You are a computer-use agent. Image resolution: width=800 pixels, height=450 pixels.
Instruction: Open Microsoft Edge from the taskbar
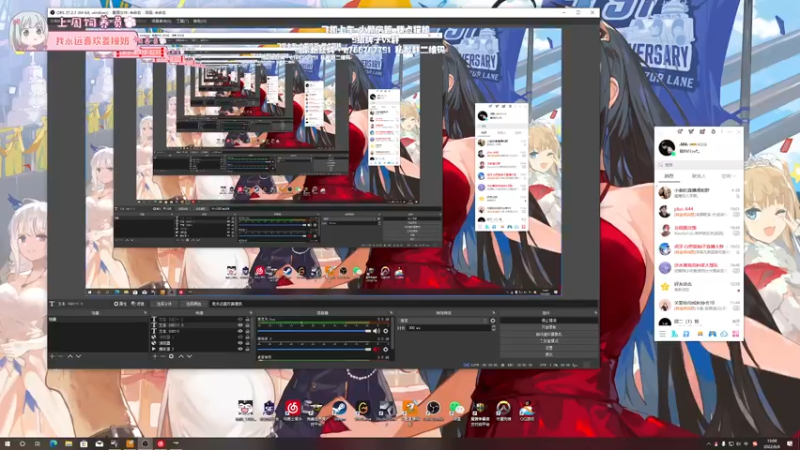[53, 444]
